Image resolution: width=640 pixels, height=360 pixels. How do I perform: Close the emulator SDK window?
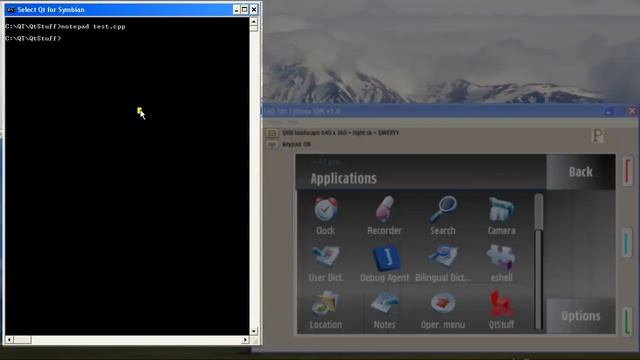tap(632, 111)
